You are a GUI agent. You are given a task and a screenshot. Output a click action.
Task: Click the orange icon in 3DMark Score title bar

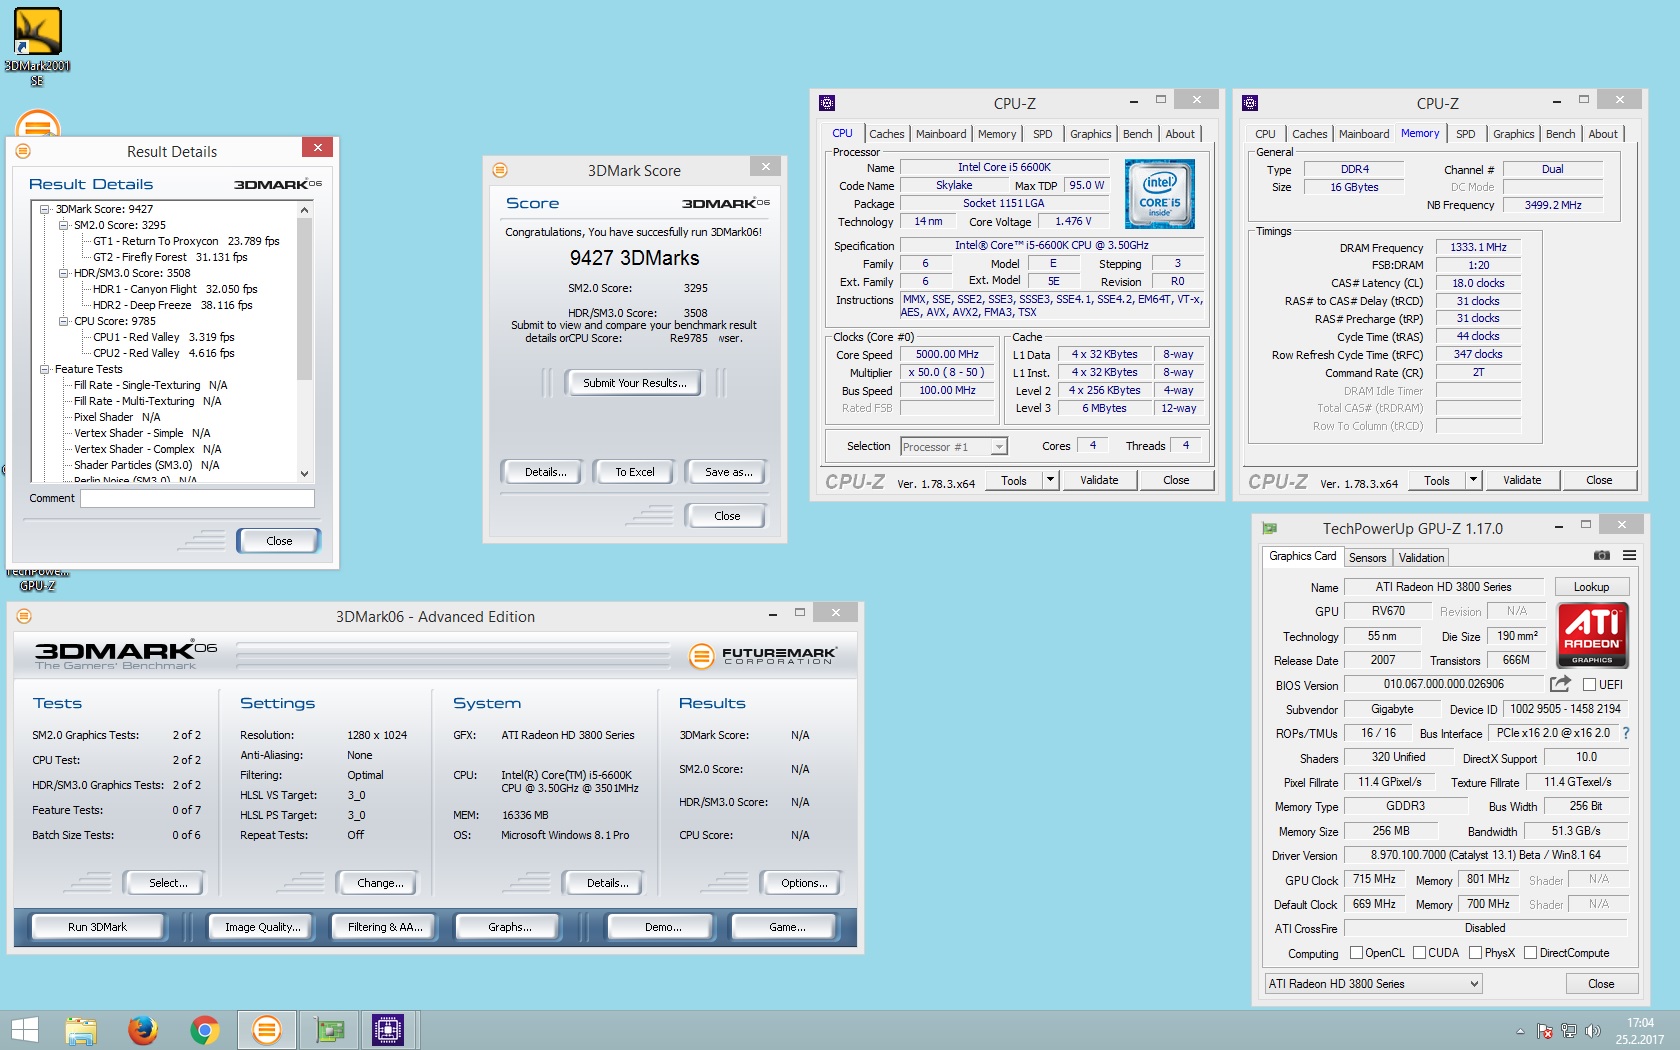click(x=500, y=170)
